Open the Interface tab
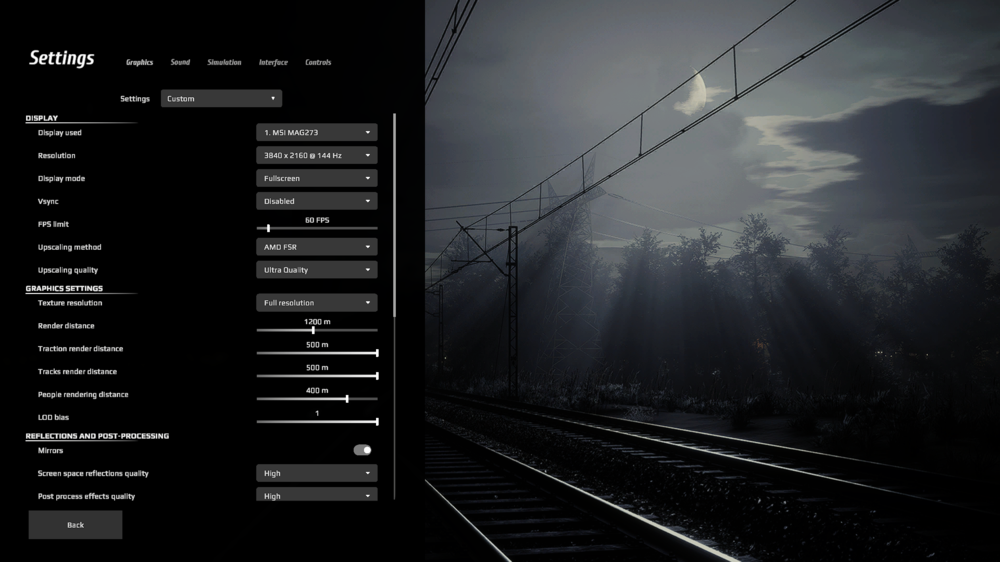Viewport: 1000px width, 562px height. point(273,62)
